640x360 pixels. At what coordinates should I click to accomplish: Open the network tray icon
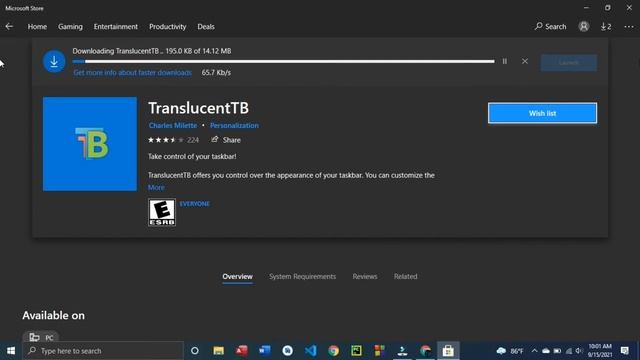pos(569,351)
